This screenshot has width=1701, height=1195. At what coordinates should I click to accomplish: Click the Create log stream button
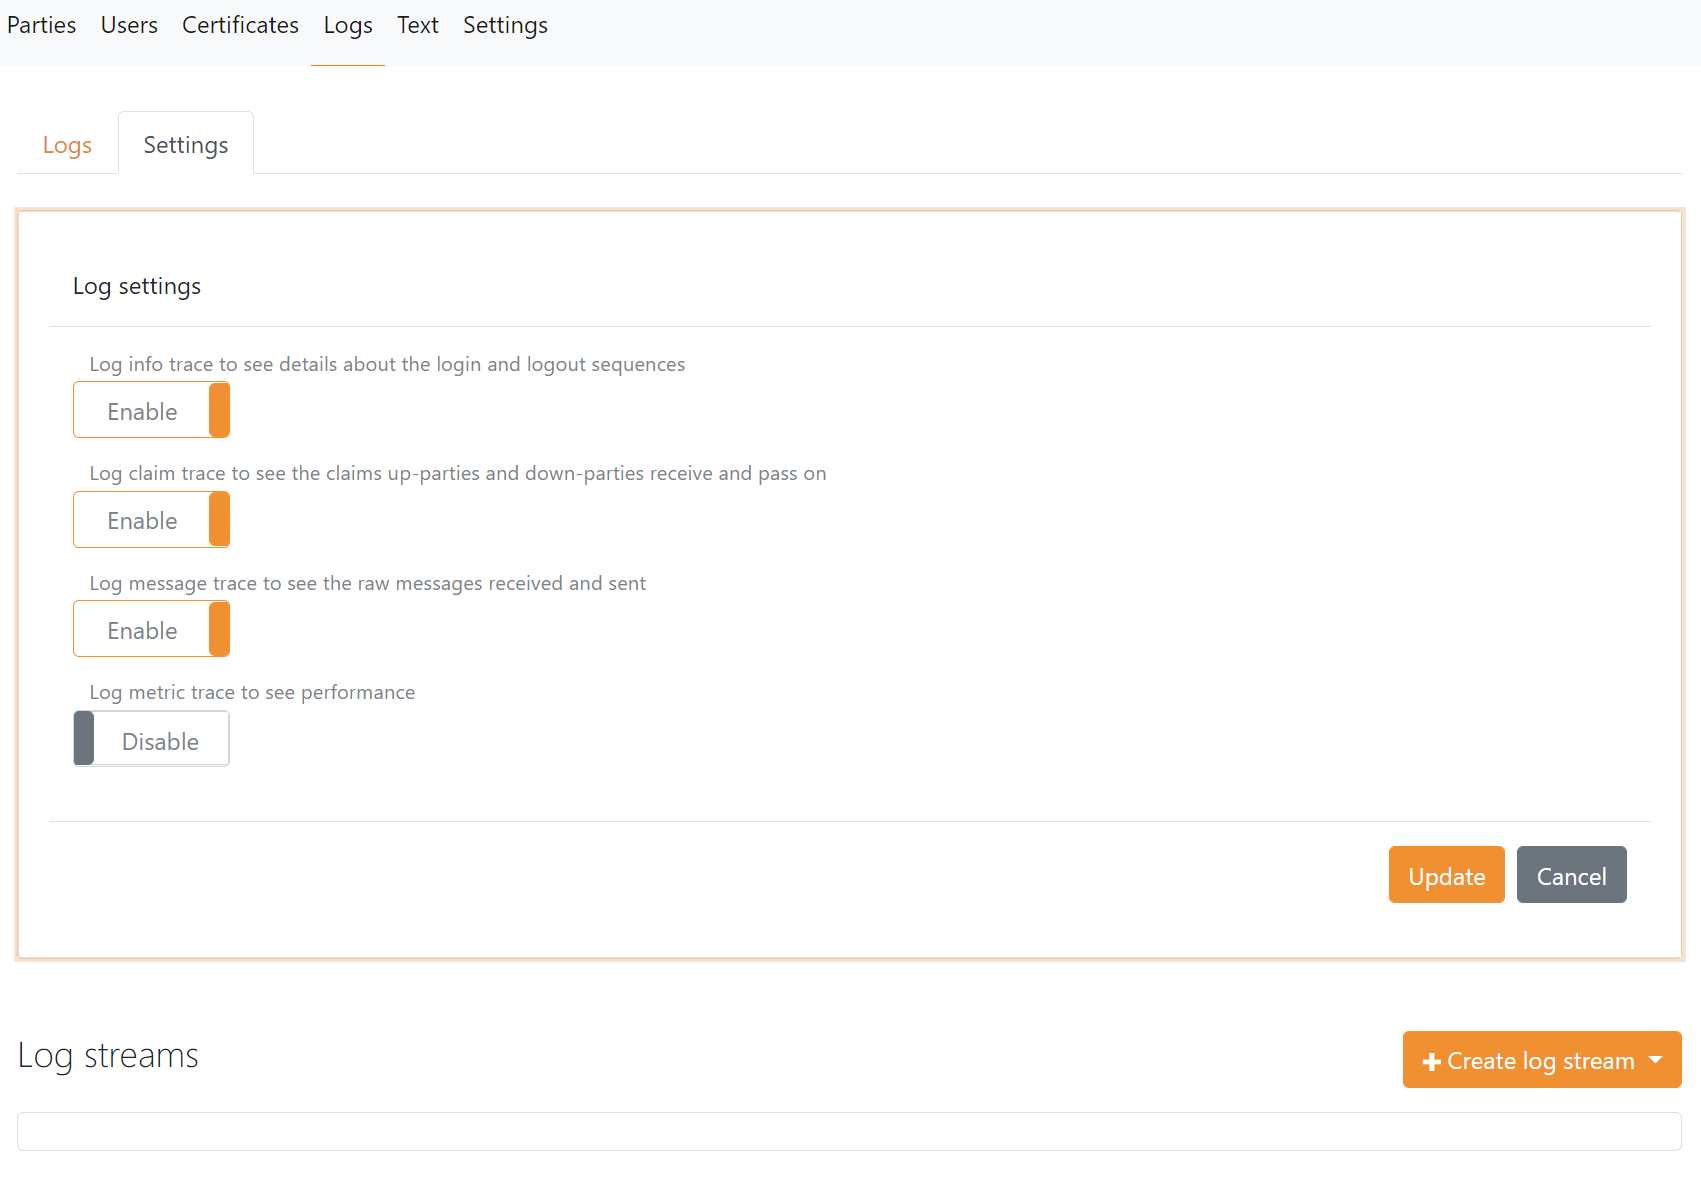tap(1540, 1060)
